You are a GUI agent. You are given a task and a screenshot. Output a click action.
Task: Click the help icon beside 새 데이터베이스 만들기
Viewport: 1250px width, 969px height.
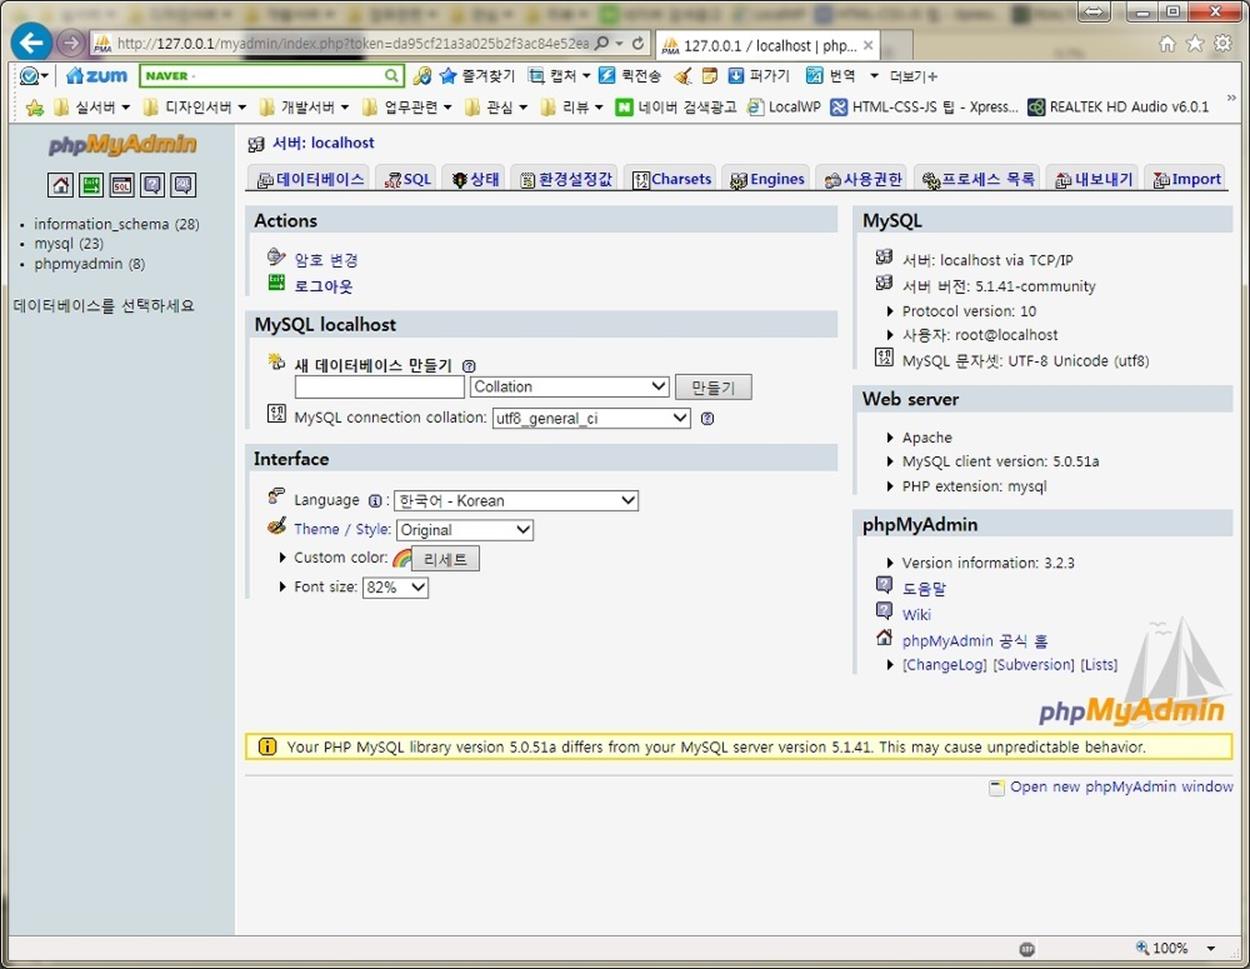point(469,366)
